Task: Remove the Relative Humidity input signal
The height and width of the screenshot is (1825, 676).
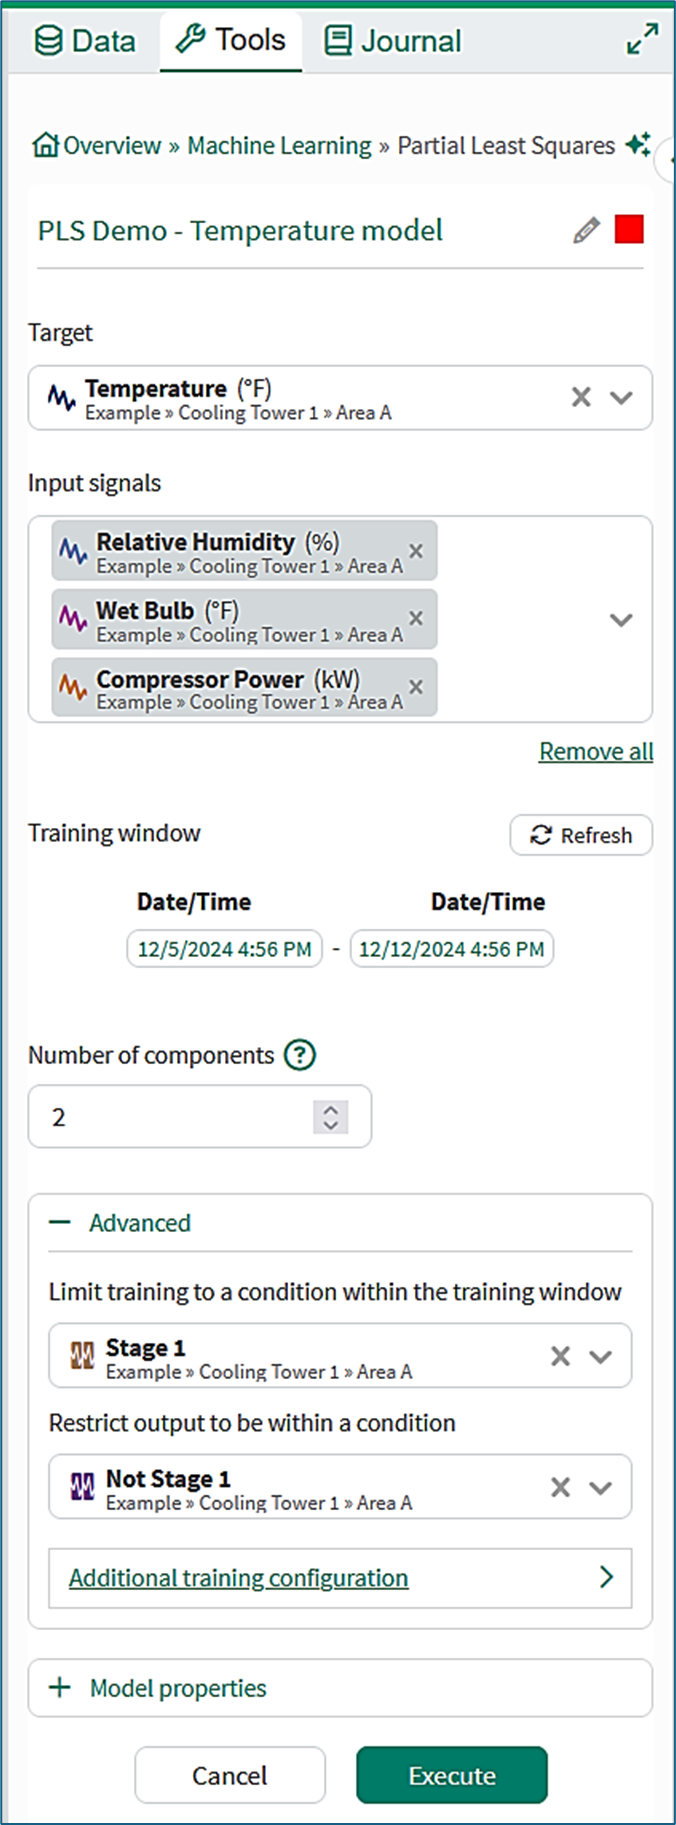Action: pyautogui.click(x=416, y=551)
